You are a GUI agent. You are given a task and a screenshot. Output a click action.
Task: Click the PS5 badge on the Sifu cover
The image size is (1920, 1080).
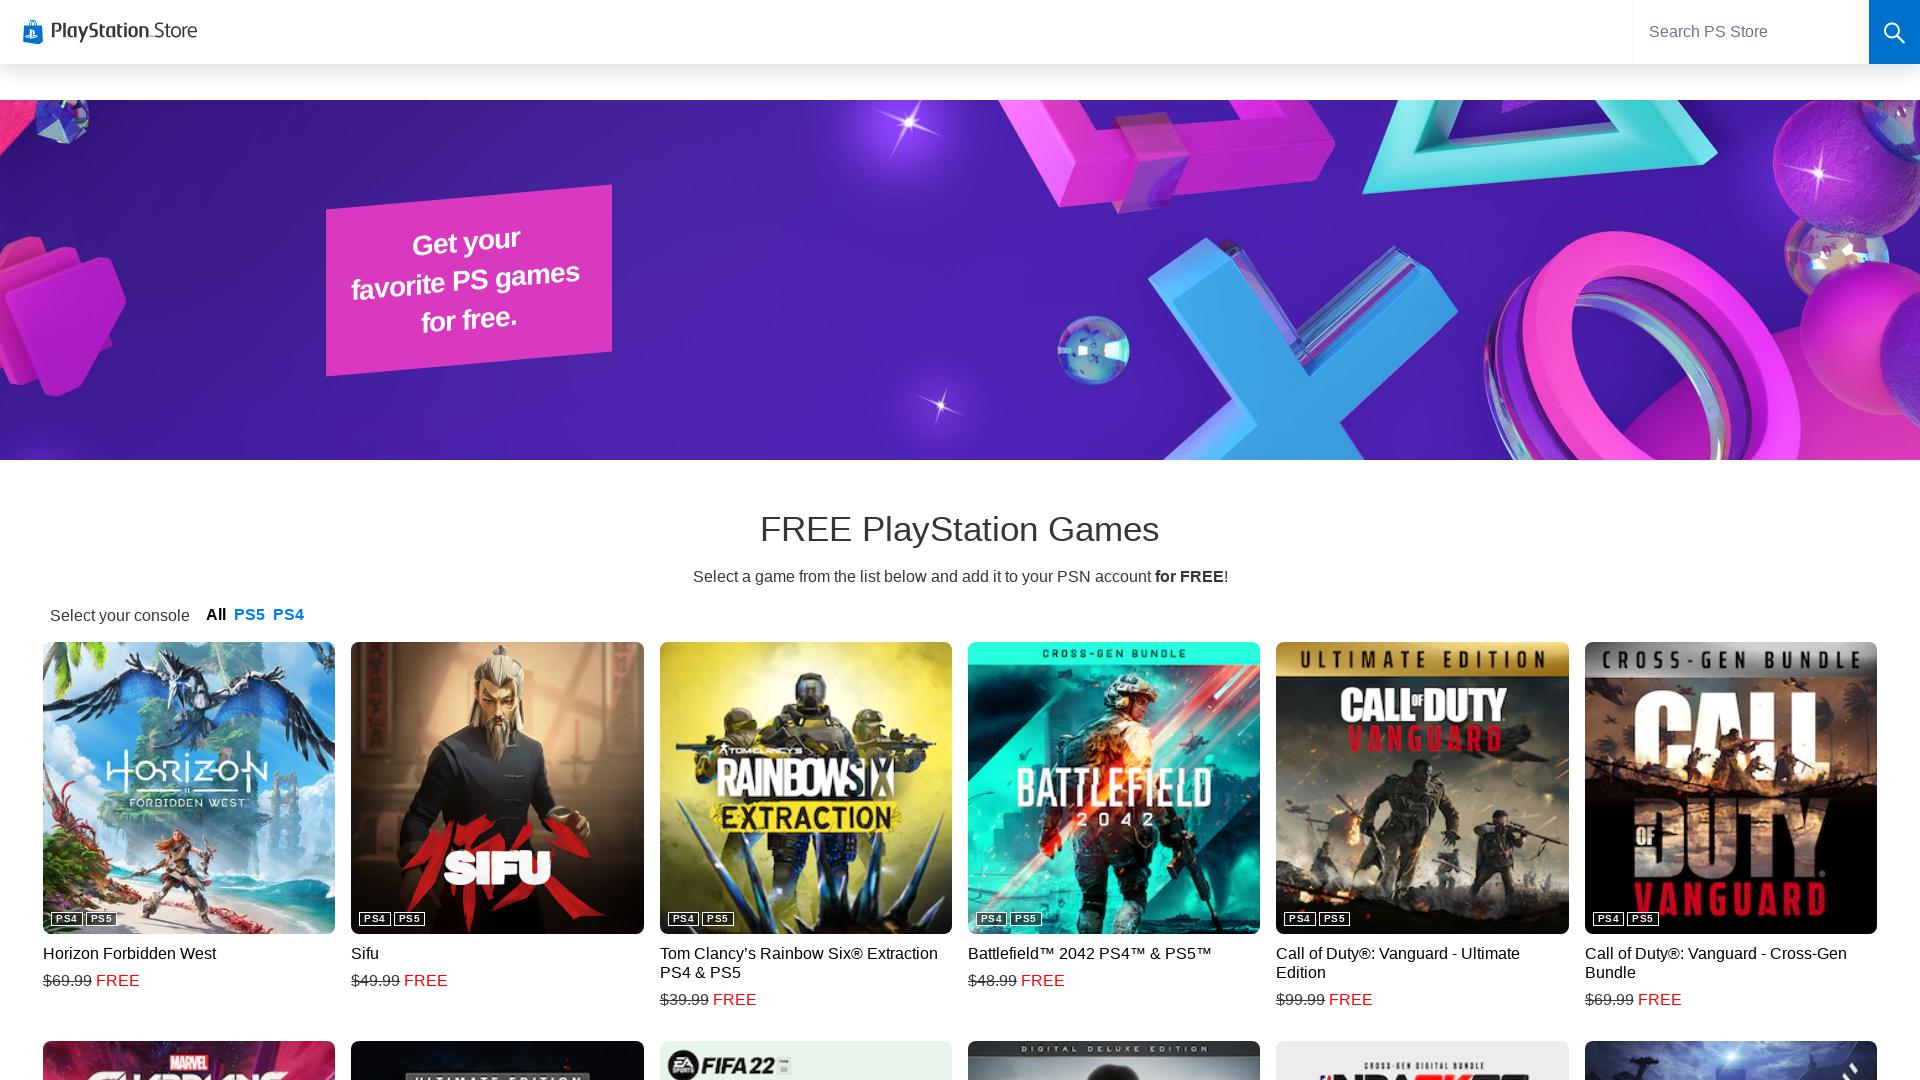click(x=409, y=919)
